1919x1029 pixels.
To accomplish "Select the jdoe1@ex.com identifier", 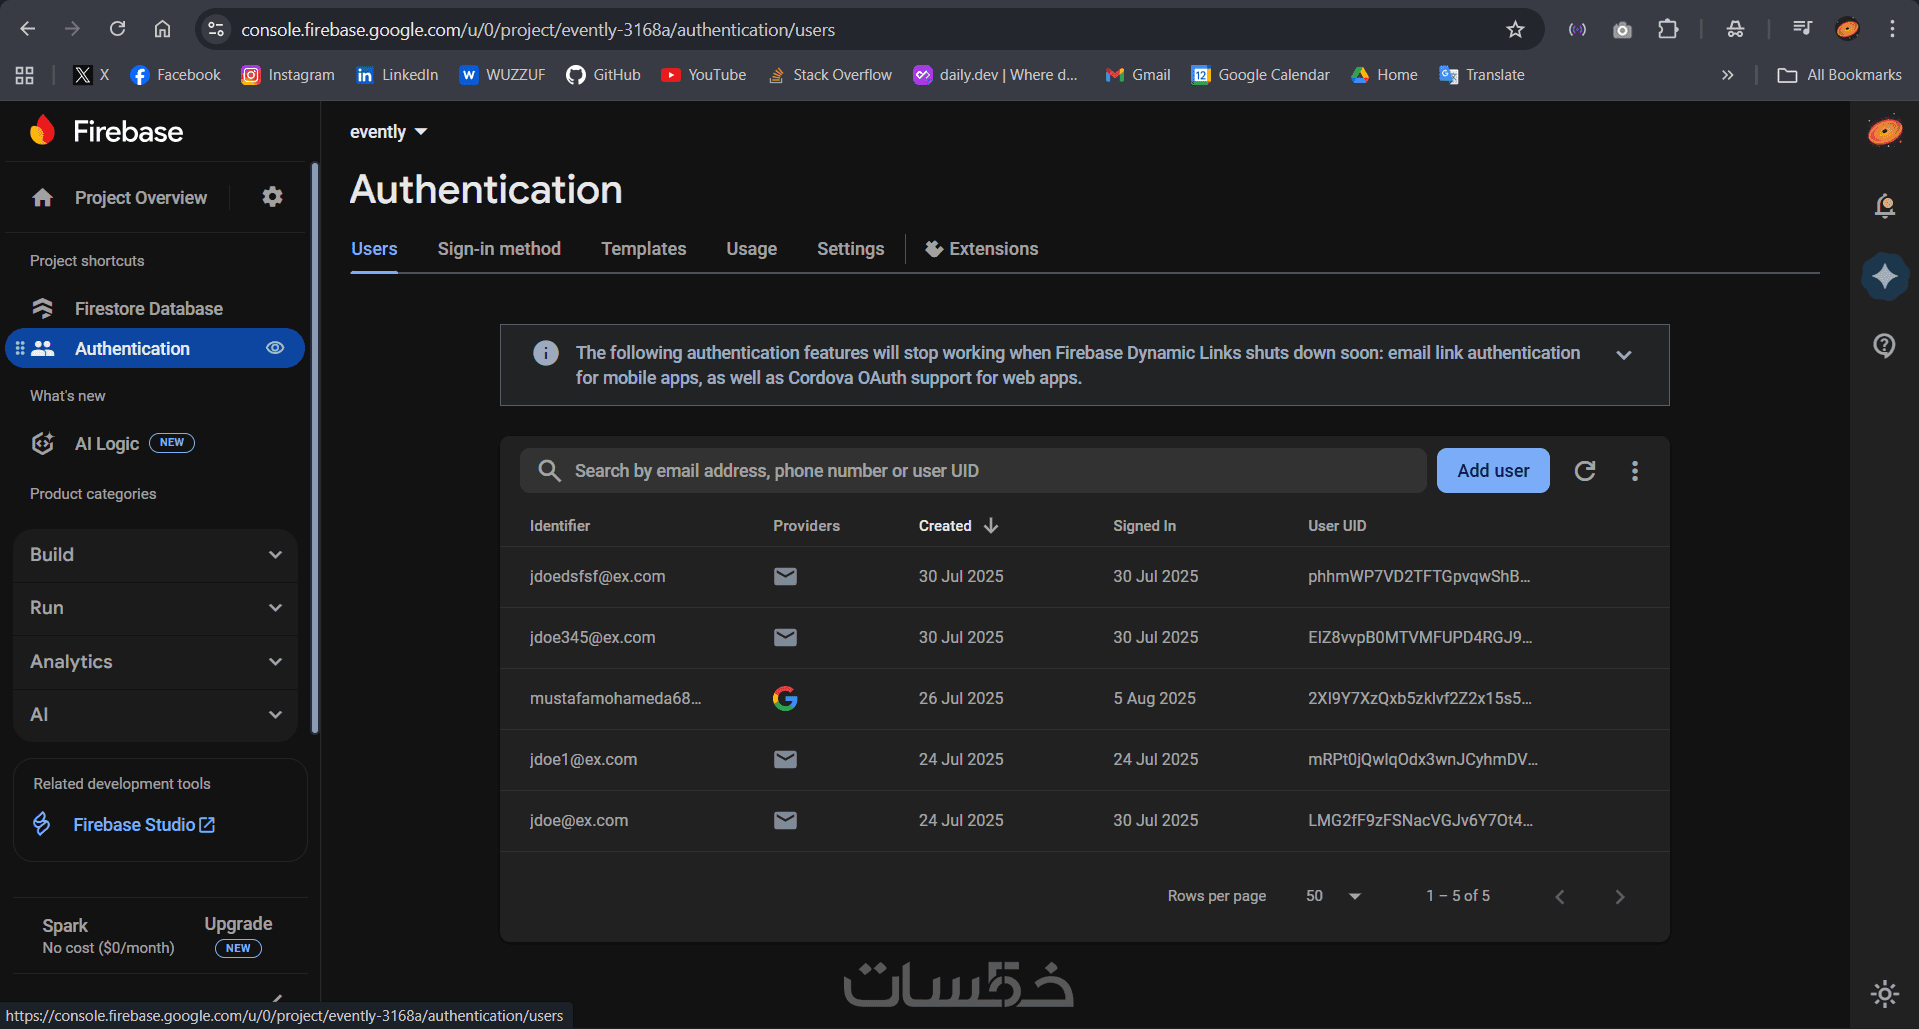I will tap(583, 759).
